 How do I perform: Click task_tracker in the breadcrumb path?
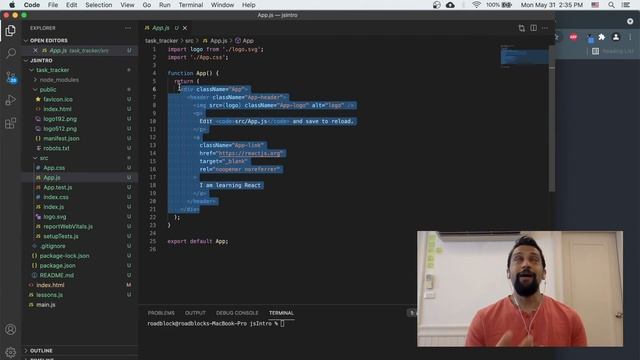(162, 41)
